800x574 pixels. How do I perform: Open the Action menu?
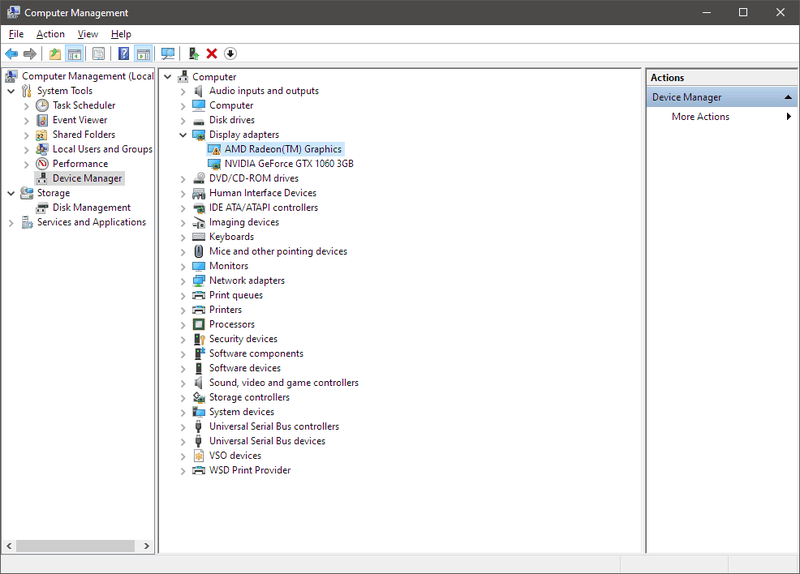click(x=50, y=34)
